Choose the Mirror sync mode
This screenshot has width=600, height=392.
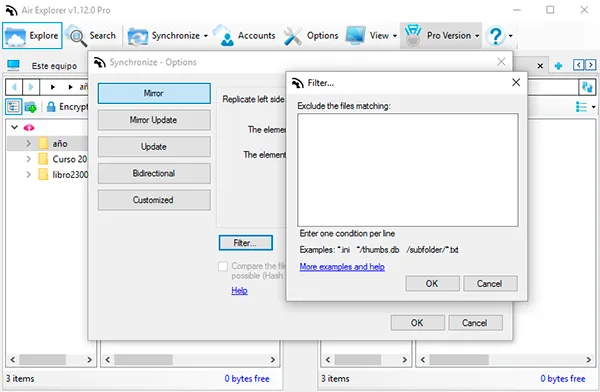(x=154, y=93)
